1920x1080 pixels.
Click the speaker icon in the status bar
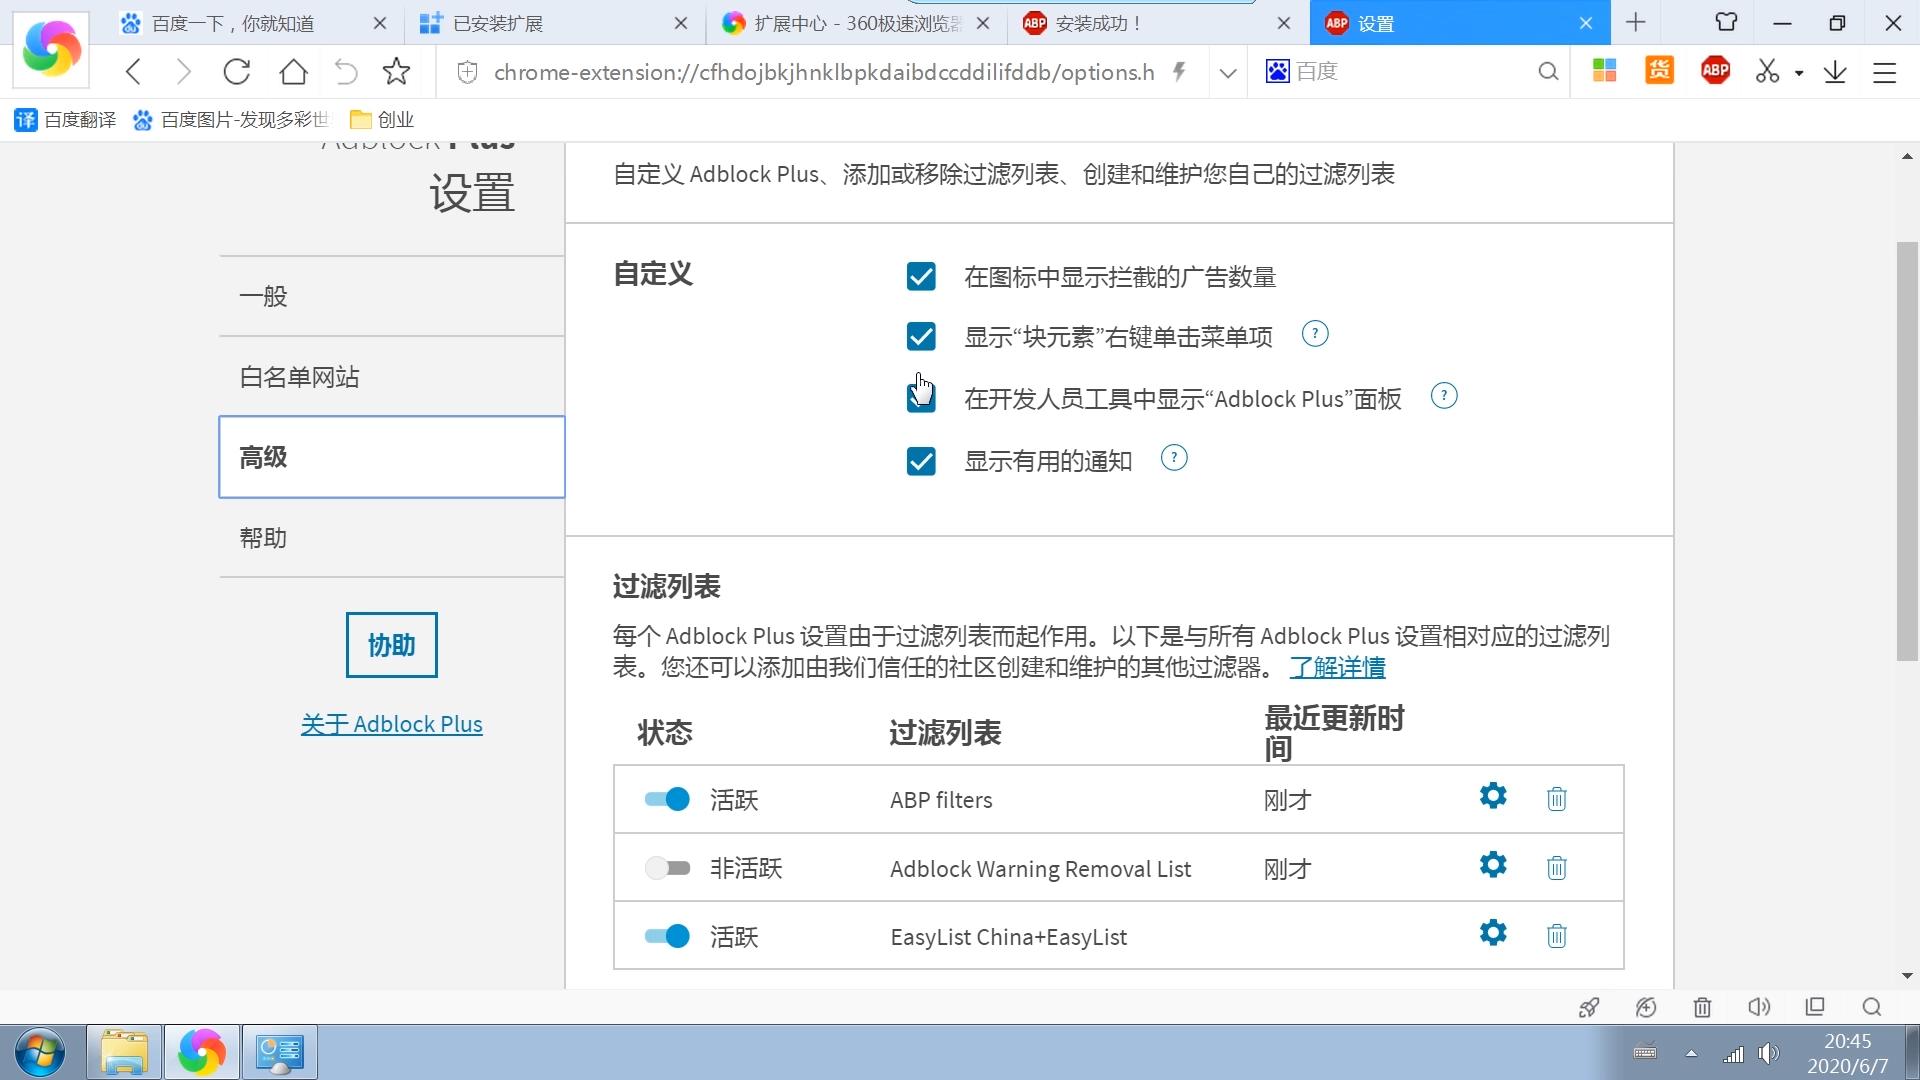[1759, 1007]
